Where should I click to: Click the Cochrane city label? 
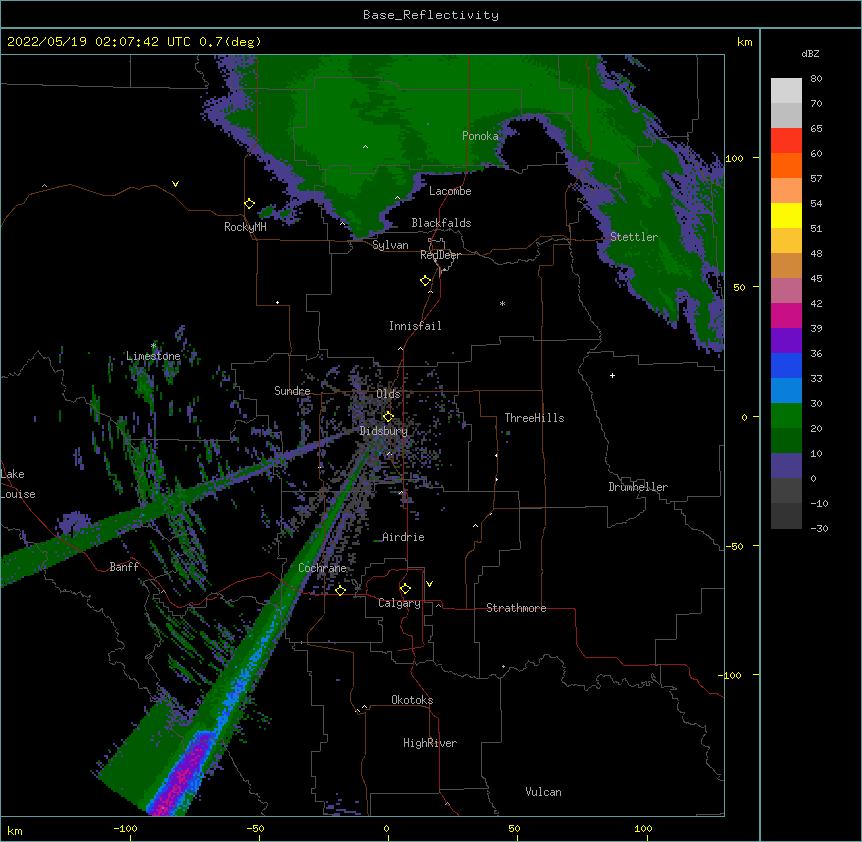[322, 568]
